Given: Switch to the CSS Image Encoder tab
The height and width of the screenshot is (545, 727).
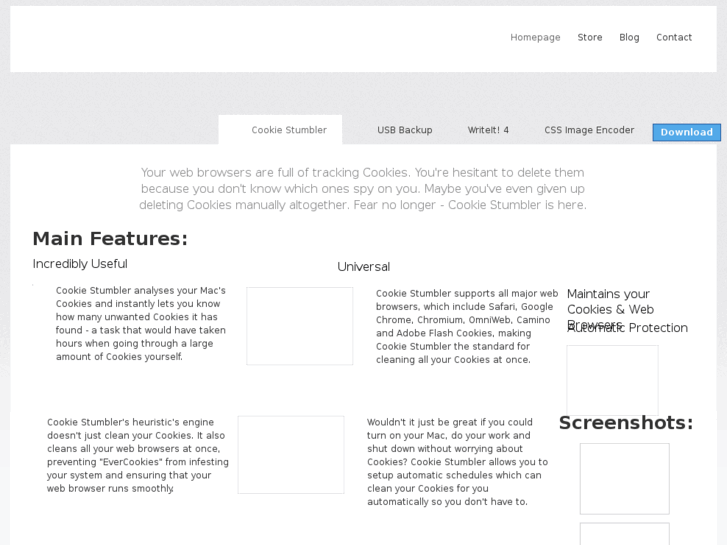Looking at the screenshot, I should tap(589, 130).
